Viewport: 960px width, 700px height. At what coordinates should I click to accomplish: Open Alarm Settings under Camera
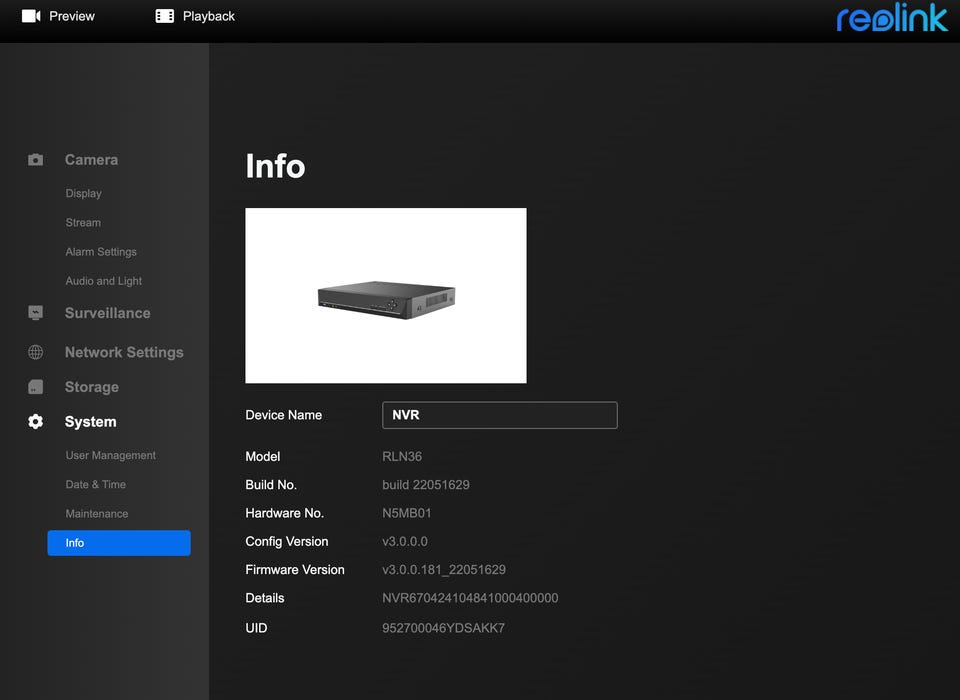pos(101,252)
